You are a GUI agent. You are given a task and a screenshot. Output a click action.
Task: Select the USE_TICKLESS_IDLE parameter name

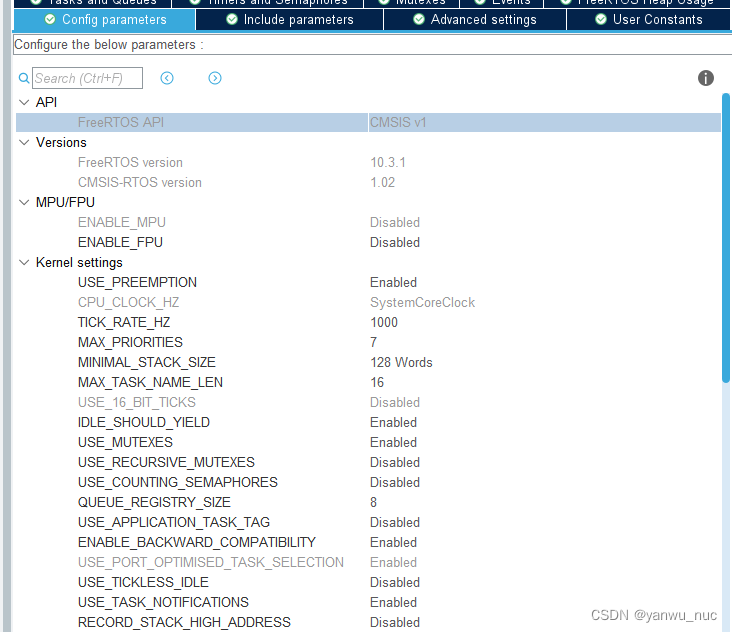point(143,583)
